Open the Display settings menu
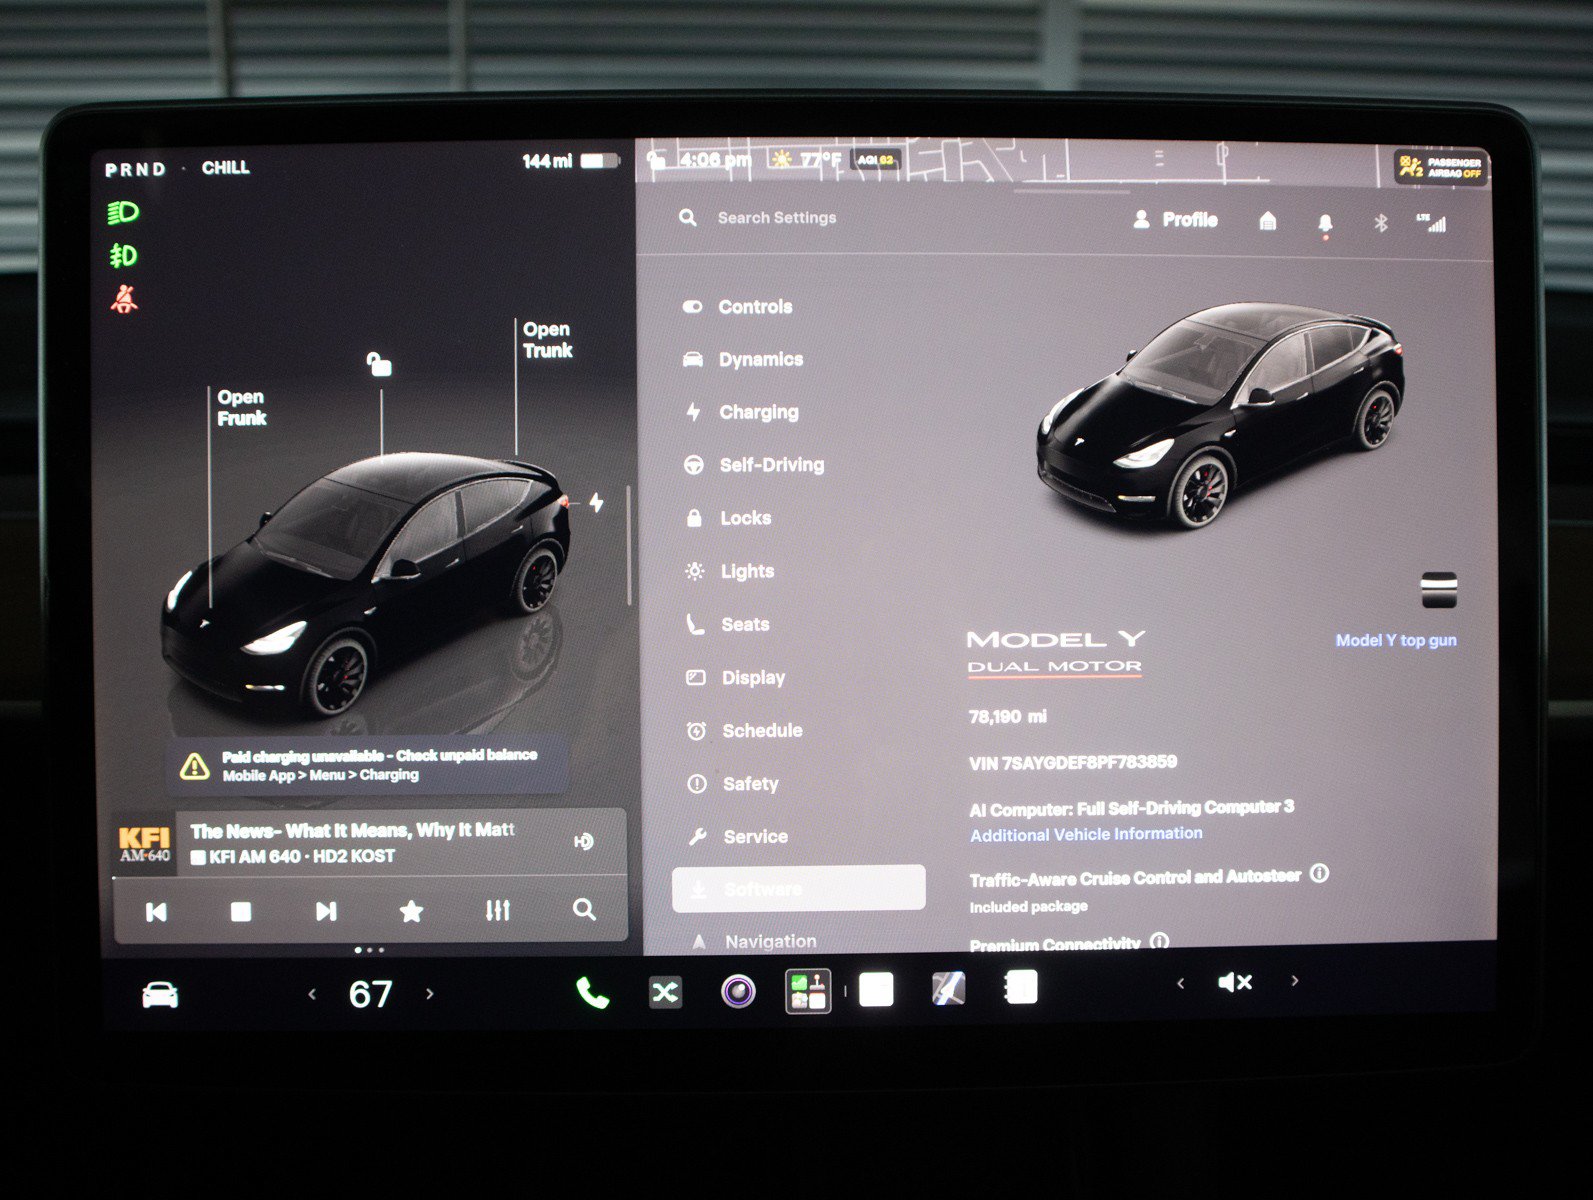Image resolution: width=1593 pixels, height=1200 pixels. (x=737, y=677)
